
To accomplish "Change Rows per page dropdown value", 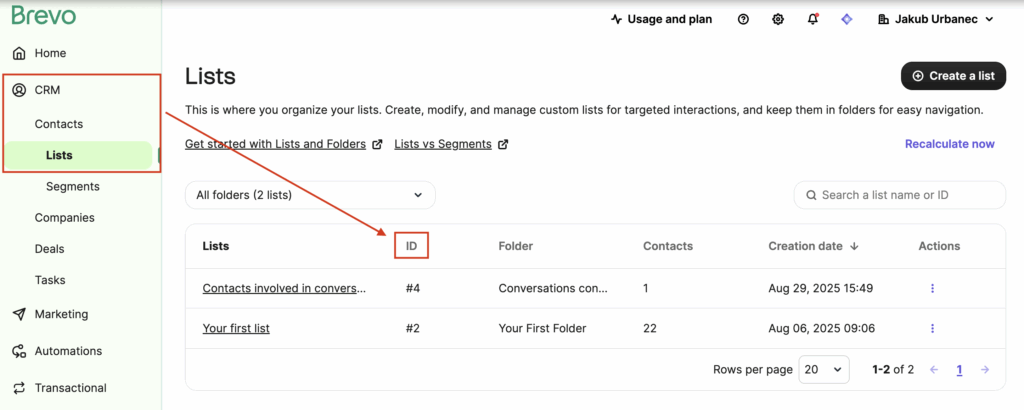I will pos(824,369).
